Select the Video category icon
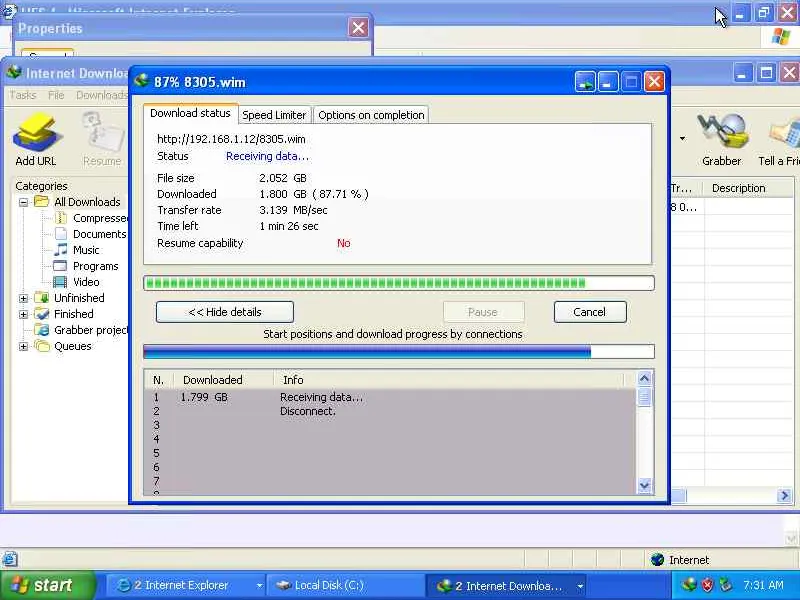 (x=60, y=282)
